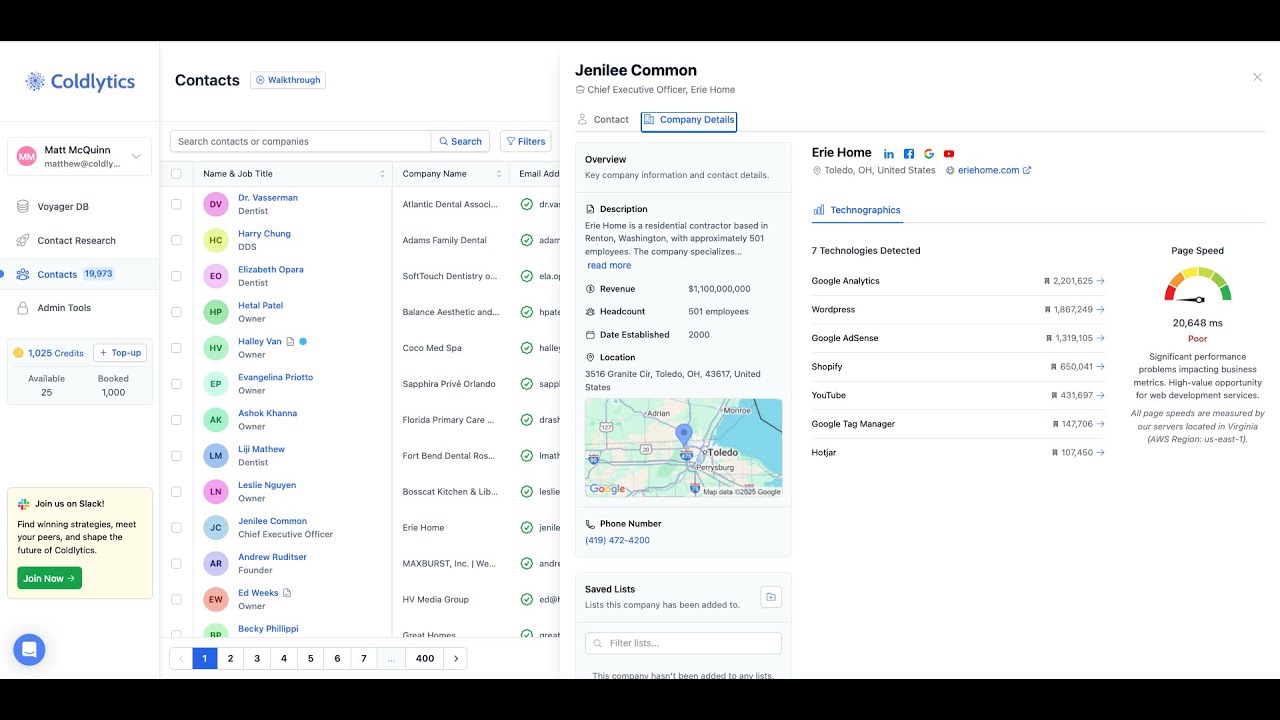This screenshot has height=720, width=1280.
Task: Select Contacts in sidebar
Action: 80,274
